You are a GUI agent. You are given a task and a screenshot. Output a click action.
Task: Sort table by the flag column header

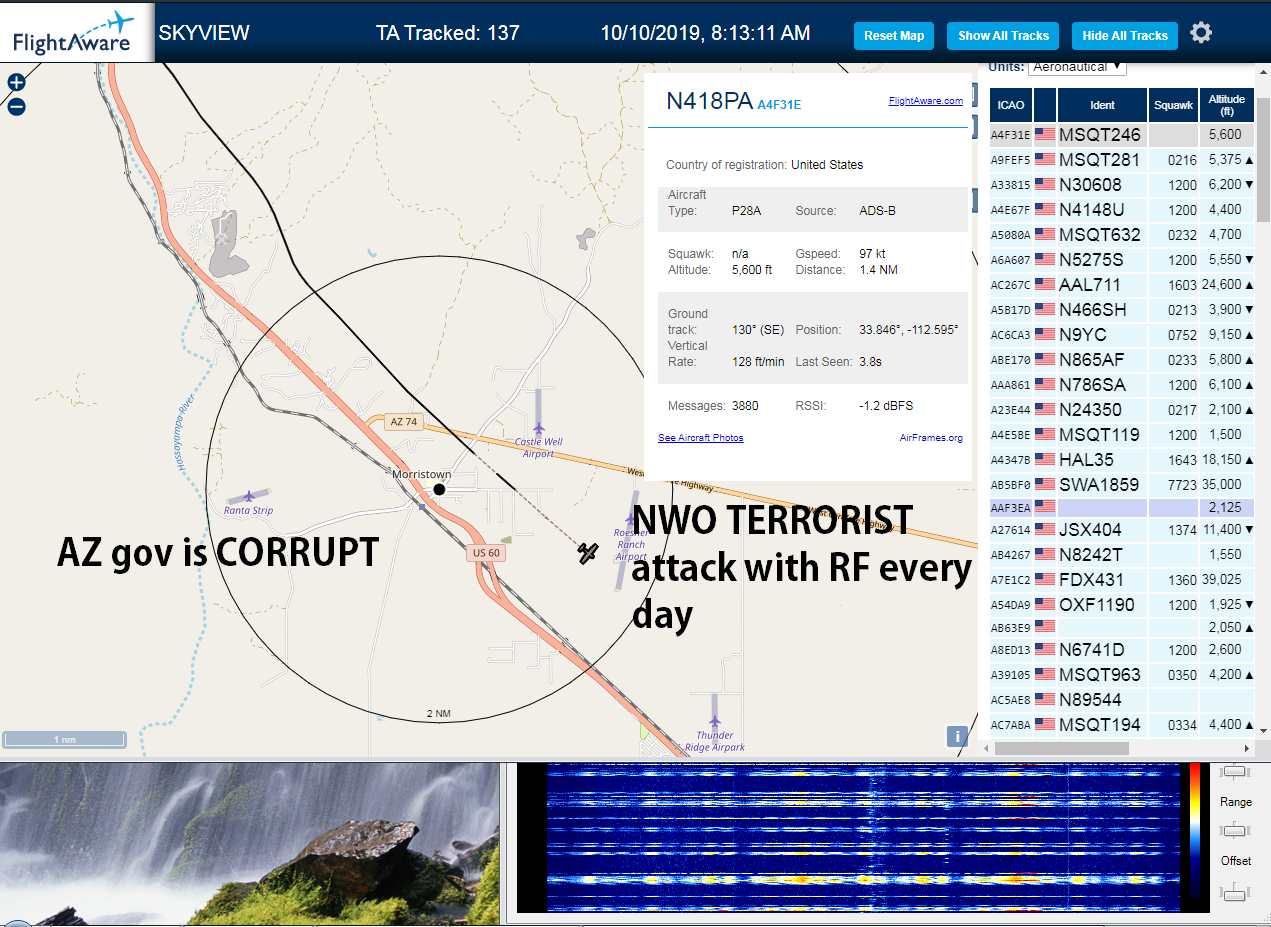click(1045, 105)
